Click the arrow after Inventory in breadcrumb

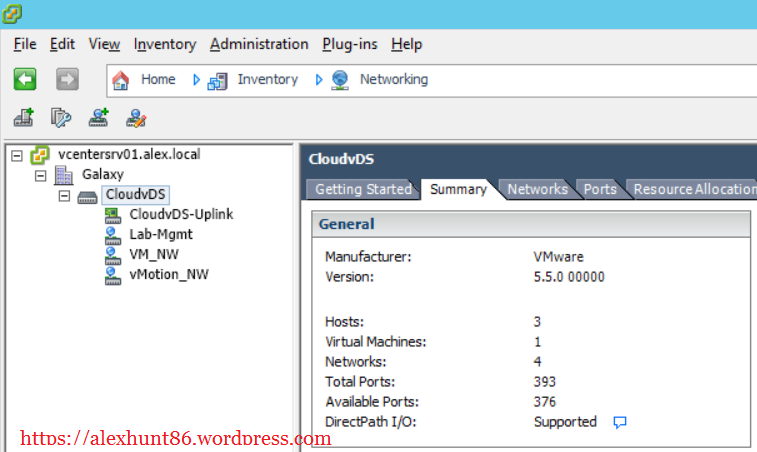[319, 80]
